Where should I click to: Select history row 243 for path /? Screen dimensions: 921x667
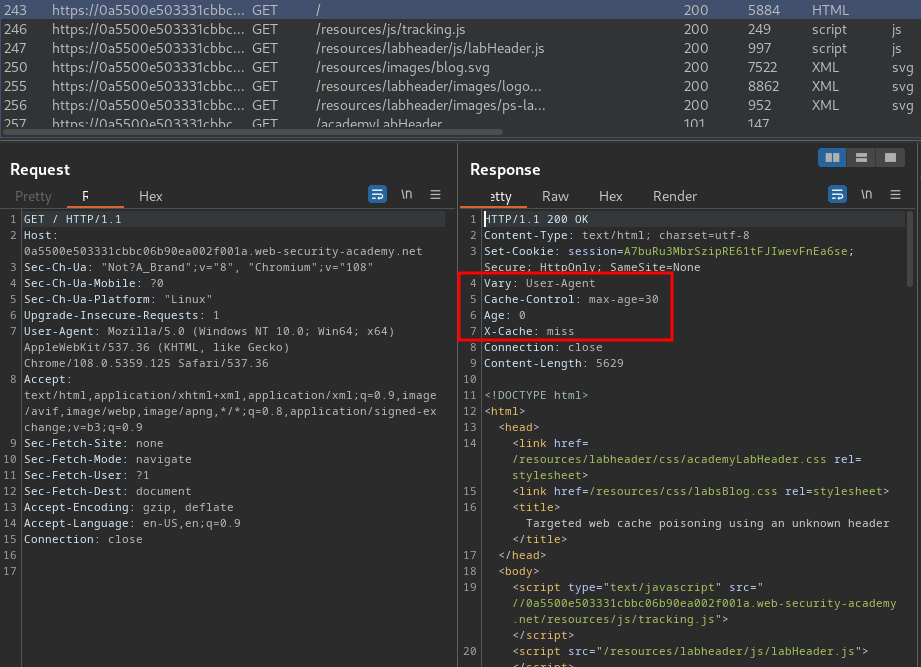tap(460, 10)
